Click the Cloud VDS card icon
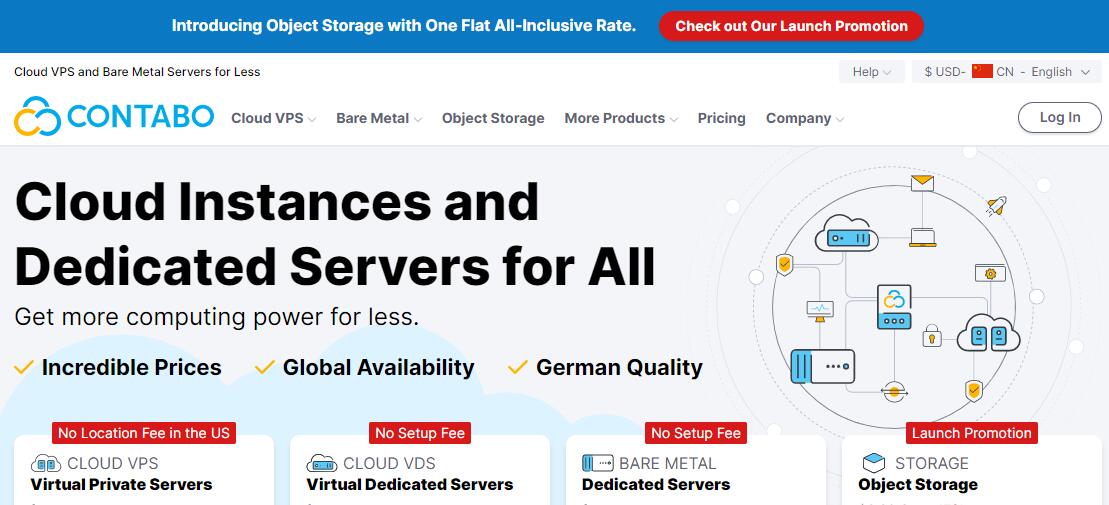1109x505 pixels. click(x=322, y=464)
